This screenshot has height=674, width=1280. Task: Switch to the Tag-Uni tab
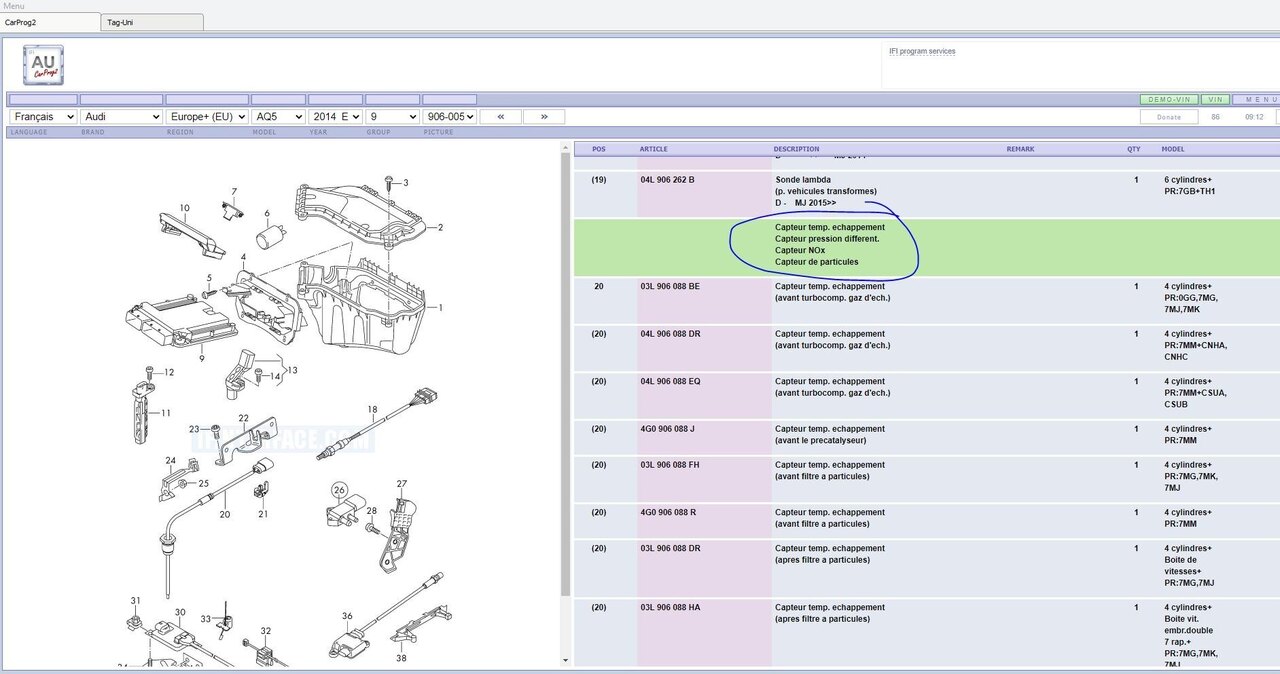point(152,22)
